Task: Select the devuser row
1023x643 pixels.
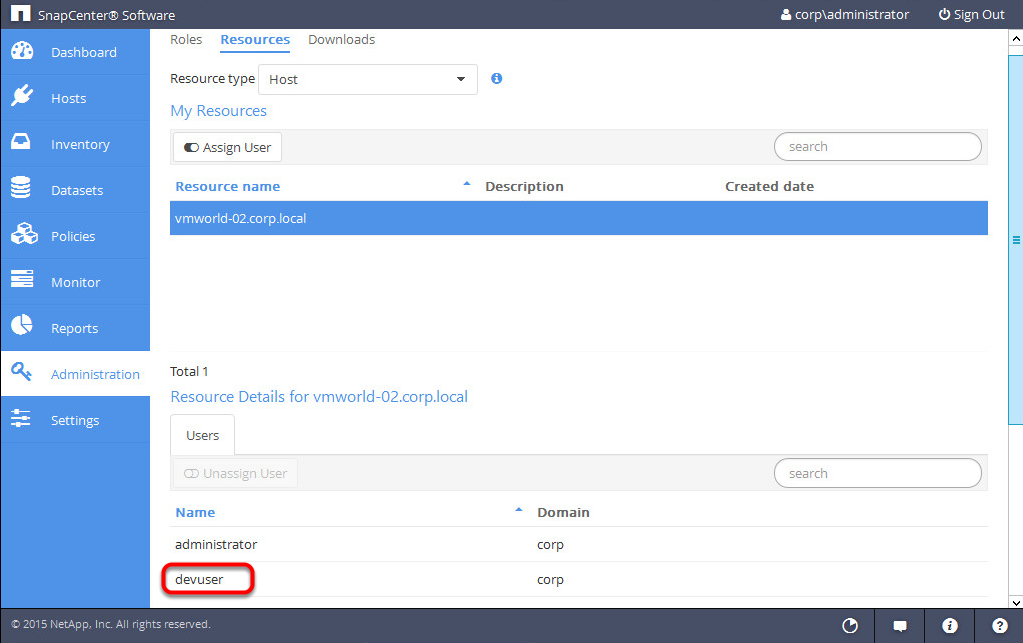Action: click(x=579, y=579)
